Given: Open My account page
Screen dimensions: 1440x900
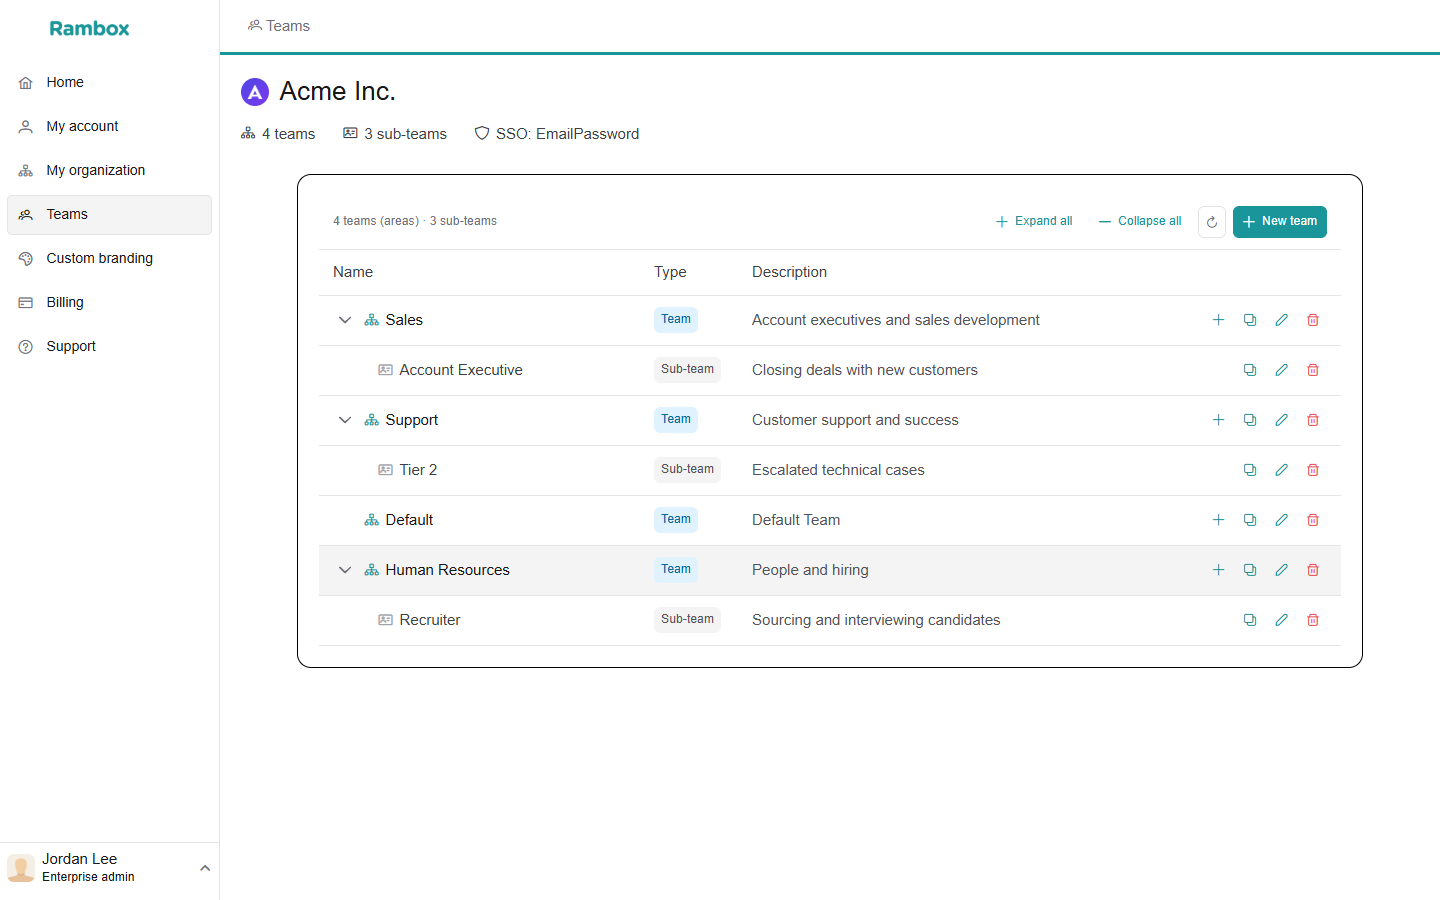Looking at the screenshot, I should point(110,127).
